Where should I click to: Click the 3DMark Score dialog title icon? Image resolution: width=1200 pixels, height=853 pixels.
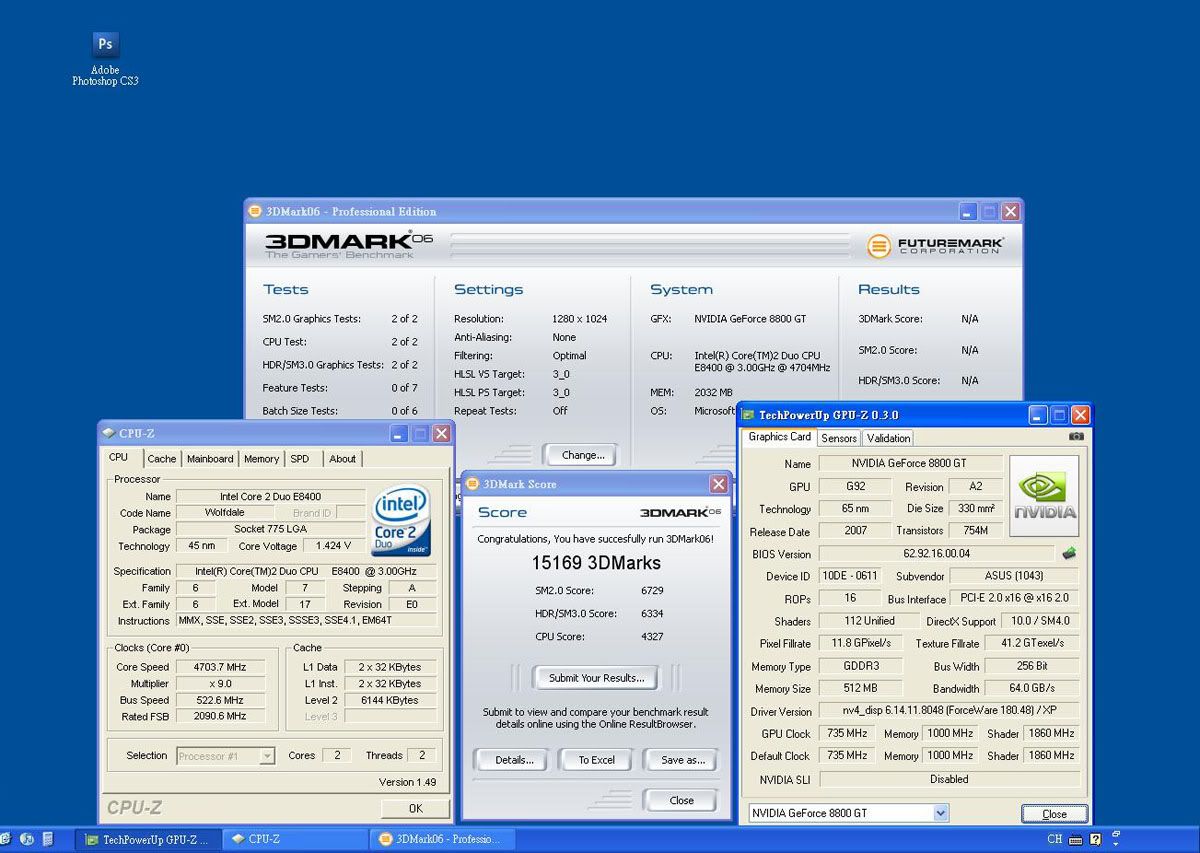(472, 484)
